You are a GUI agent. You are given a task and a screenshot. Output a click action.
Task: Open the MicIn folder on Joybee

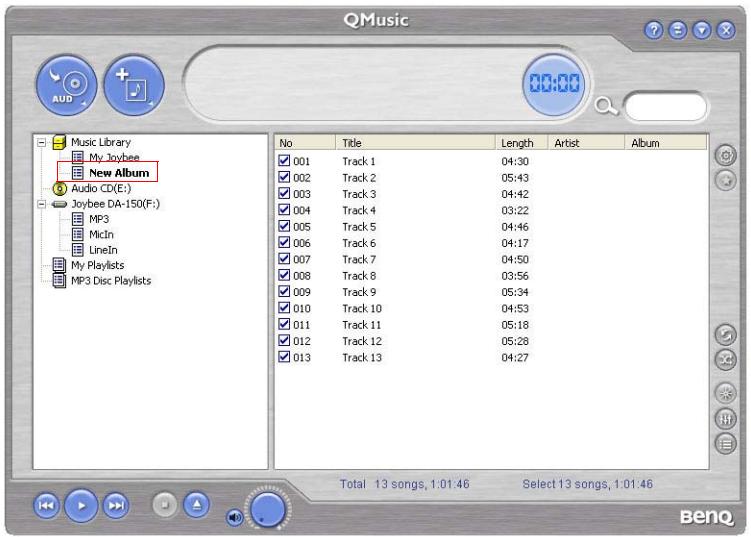[101, 234]
